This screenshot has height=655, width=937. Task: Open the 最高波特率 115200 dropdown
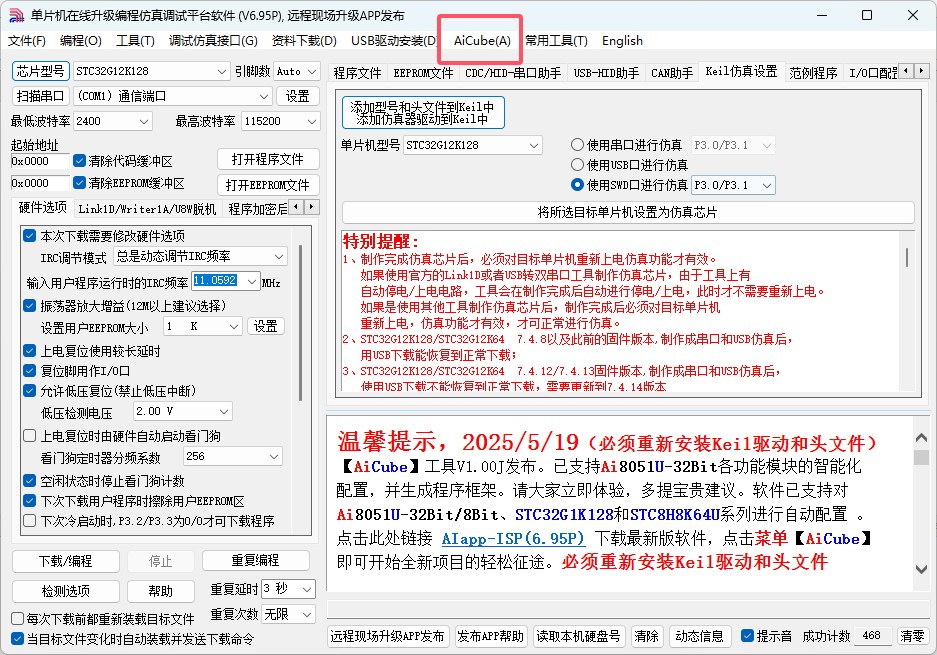click(281, 121)
